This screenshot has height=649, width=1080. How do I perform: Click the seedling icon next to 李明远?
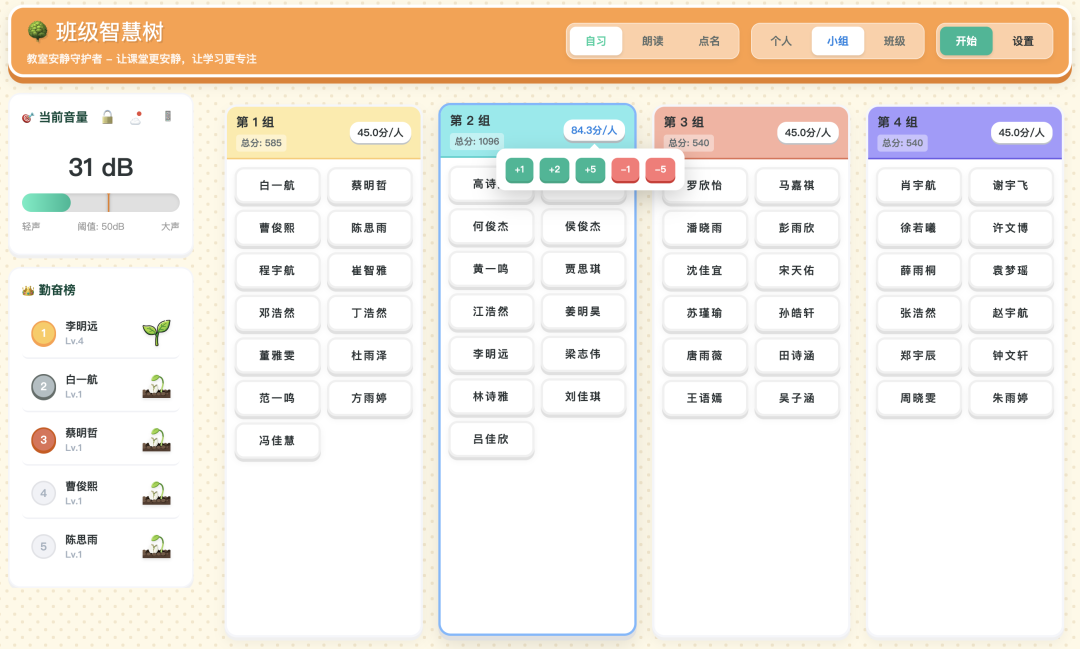click(158, 330)
